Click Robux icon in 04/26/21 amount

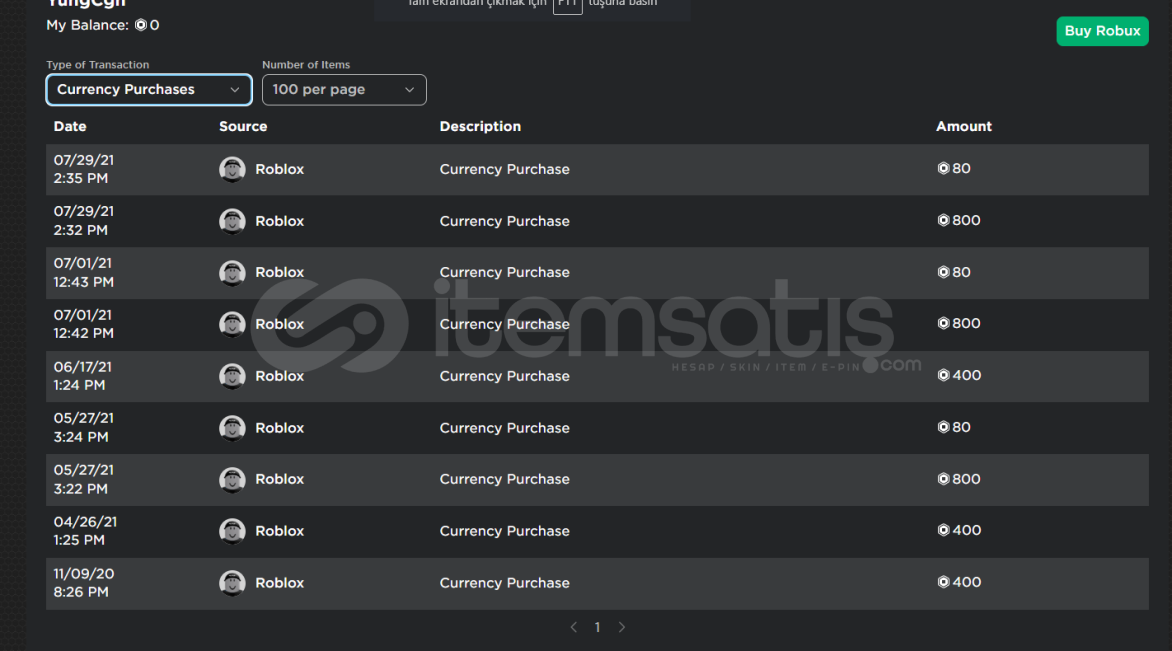943,531
